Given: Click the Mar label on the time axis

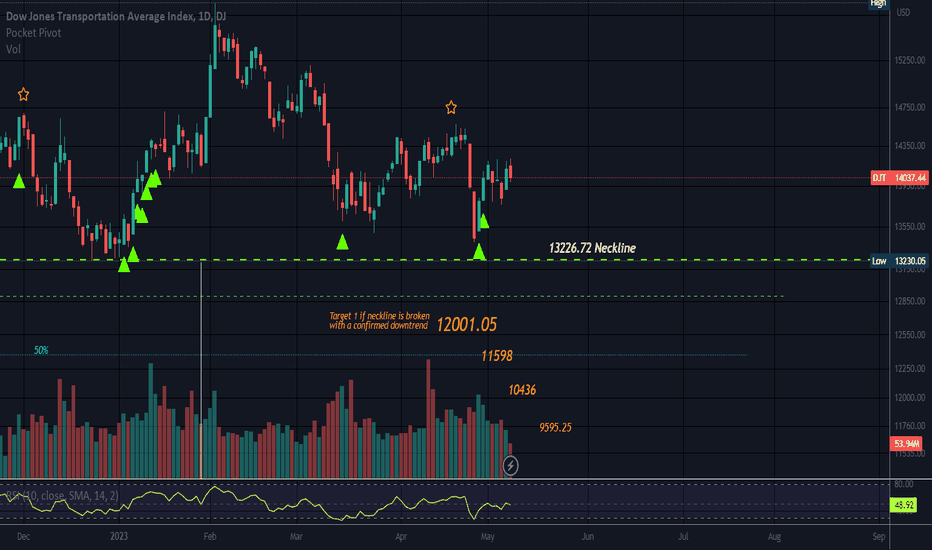Looking at the screenshot, I should coord(296,536).
